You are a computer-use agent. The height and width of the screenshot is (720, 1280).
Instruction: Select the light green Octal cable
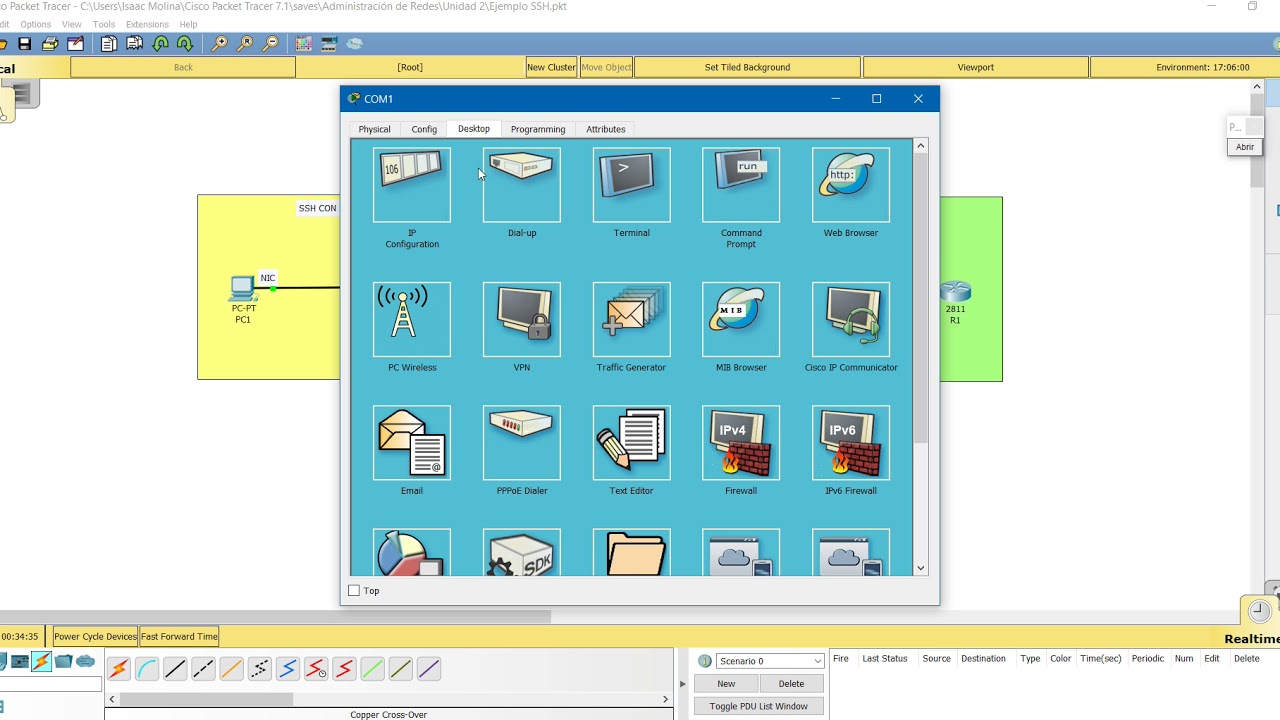click(x=372, y=669)
